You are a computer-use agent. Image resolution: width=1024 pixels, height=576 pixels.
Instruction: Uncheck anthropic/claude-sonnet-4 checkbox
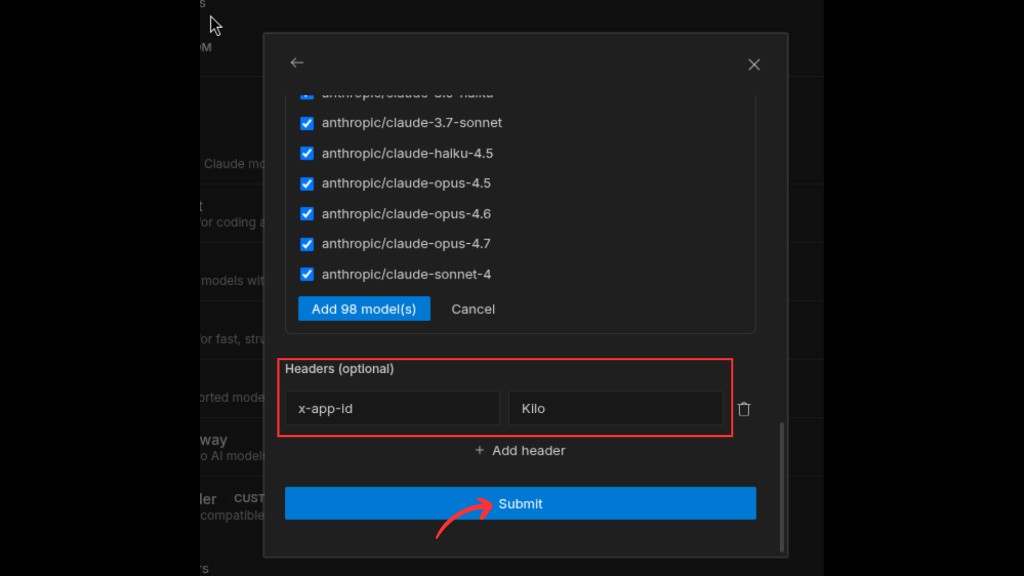pyautogui.click(x=306, y=274)
